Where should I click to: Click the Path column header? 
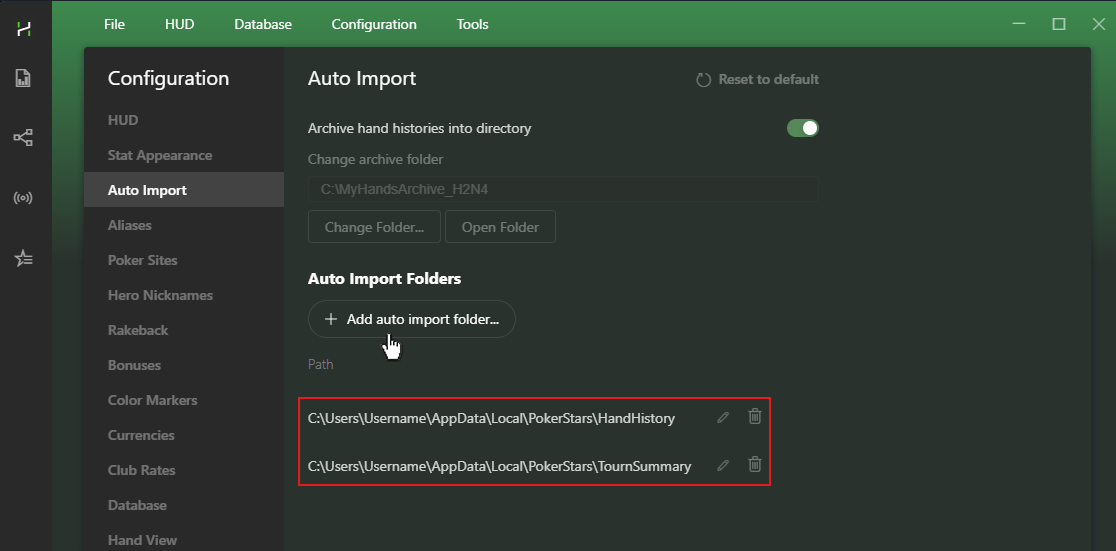(320, 364)
